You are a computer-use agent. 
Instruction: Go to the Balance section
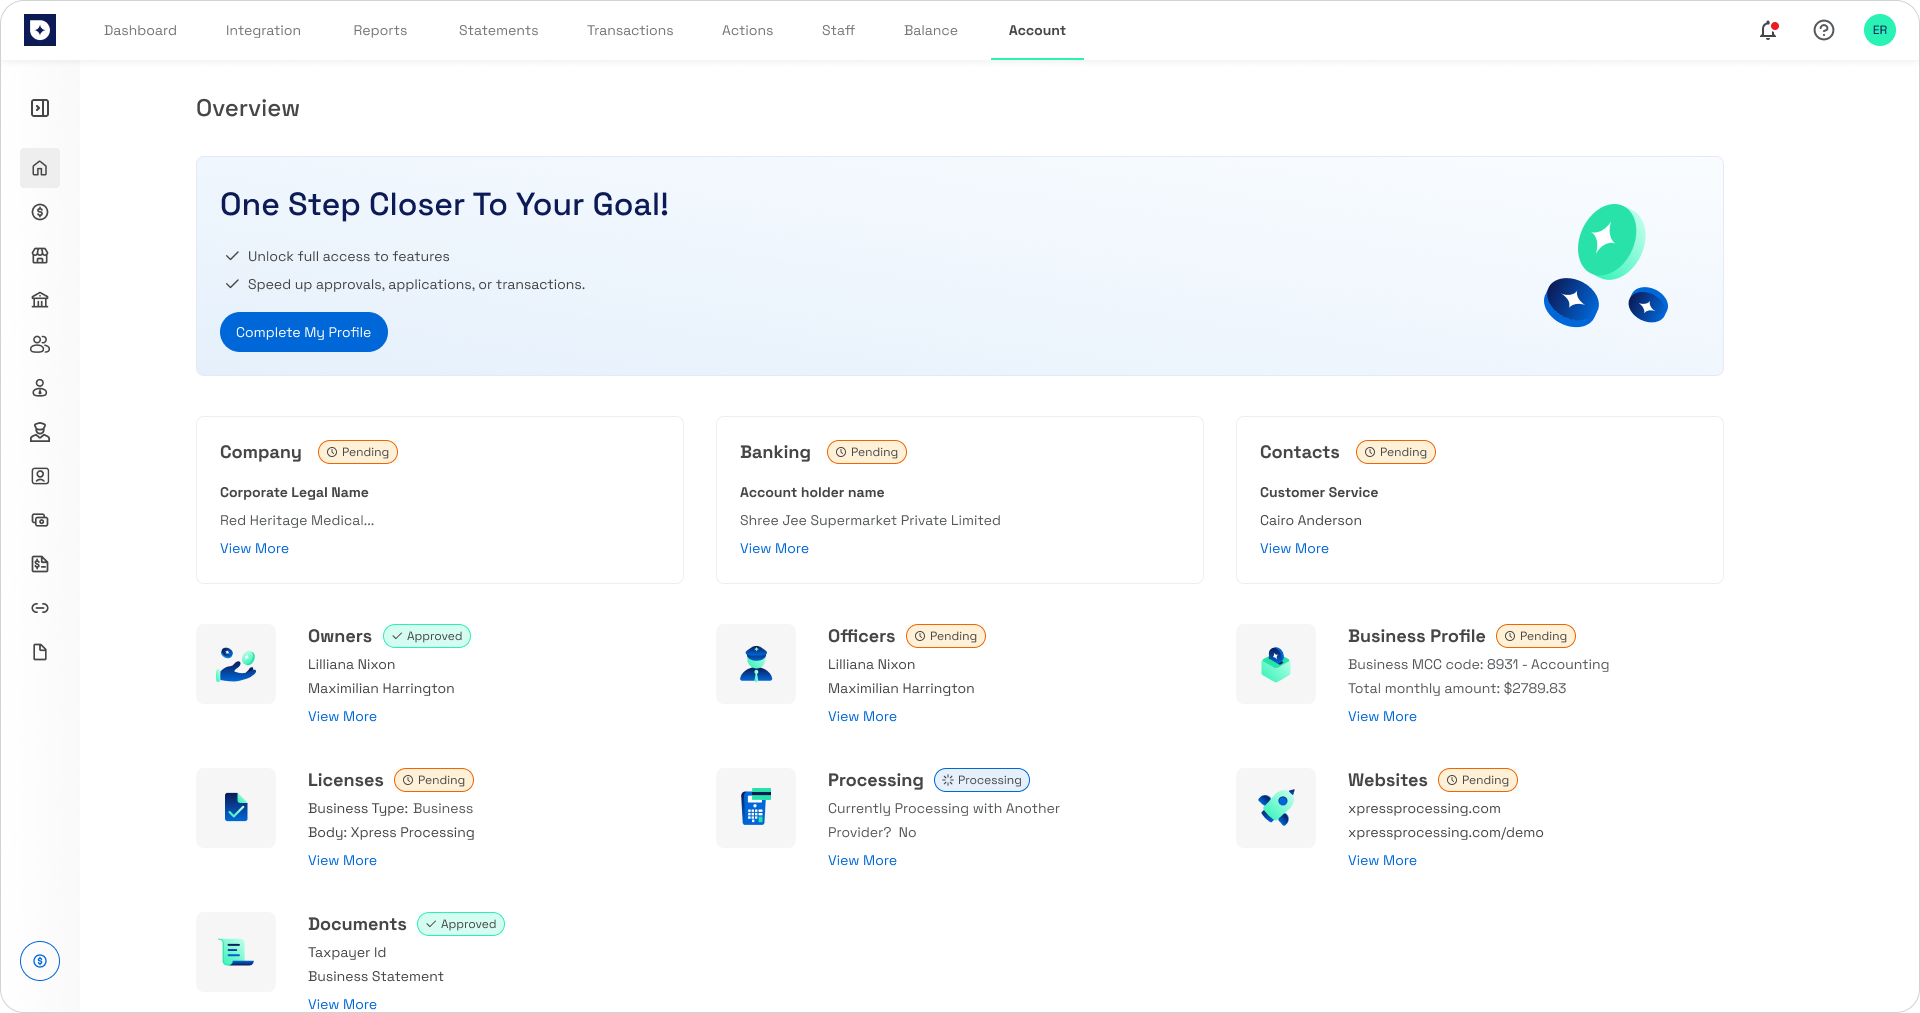[x=930, y=30]
